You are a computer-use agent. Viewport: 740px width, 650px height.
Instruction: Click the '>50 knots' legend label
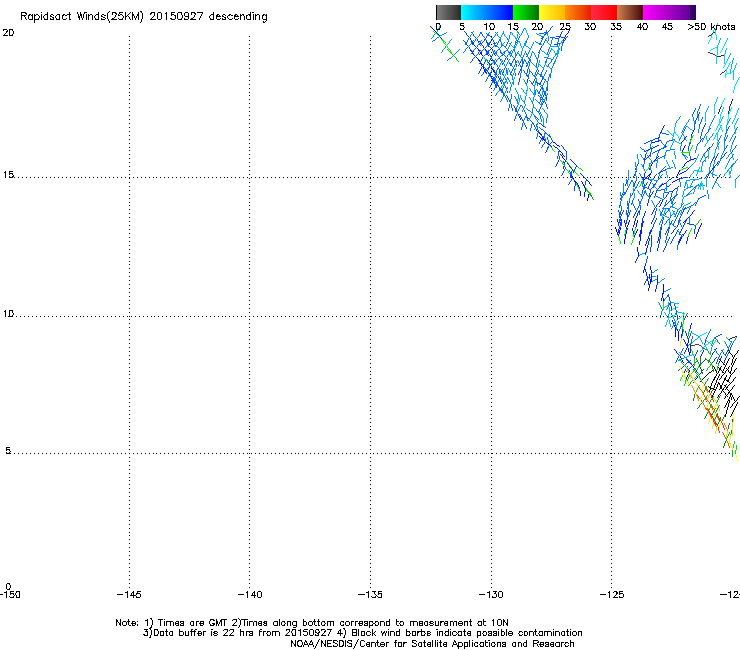click(x=711, y=27)
